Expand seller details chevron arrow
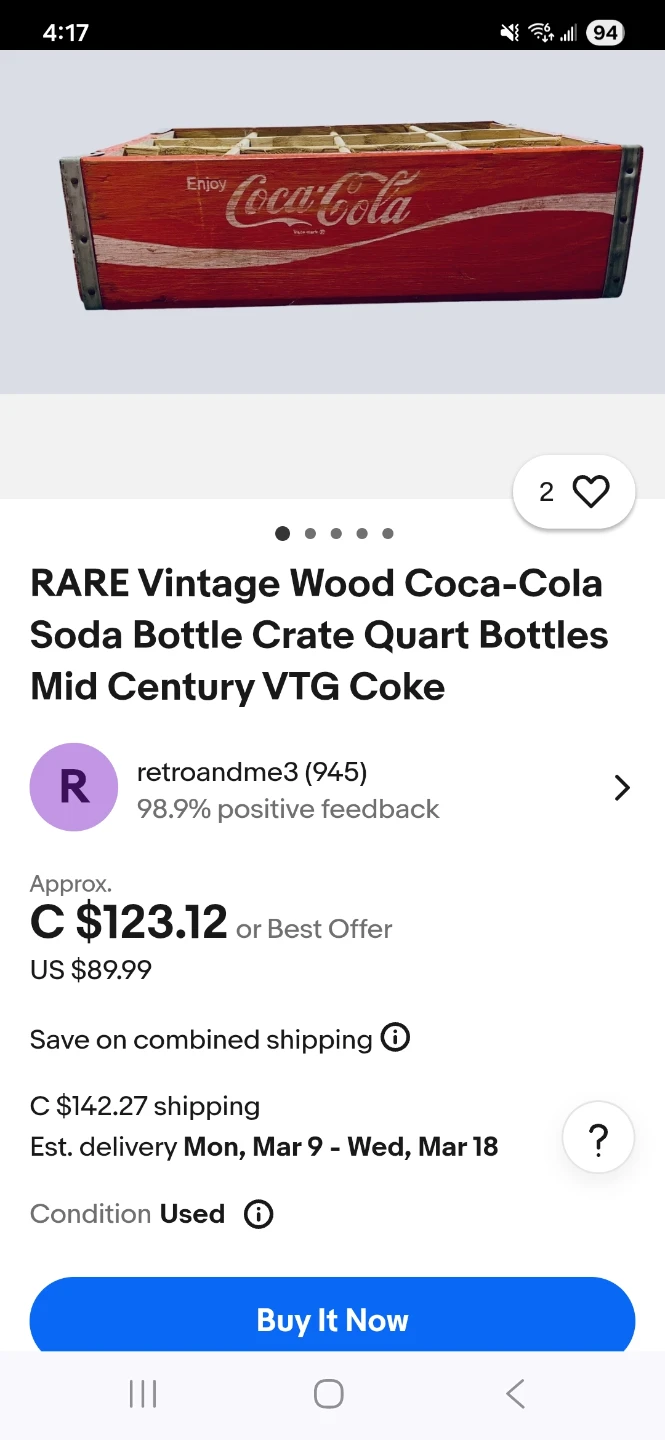Image resolution: width=665 pixels, height=1440 pixels. point(622,788)
